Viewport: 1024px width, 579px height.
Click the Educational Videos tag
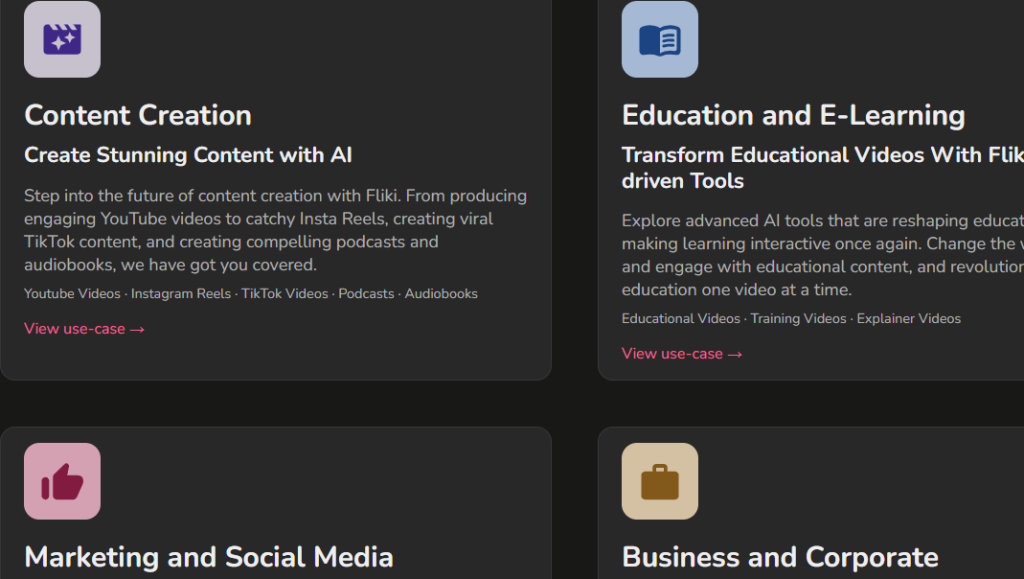click(x=681, y=319)
